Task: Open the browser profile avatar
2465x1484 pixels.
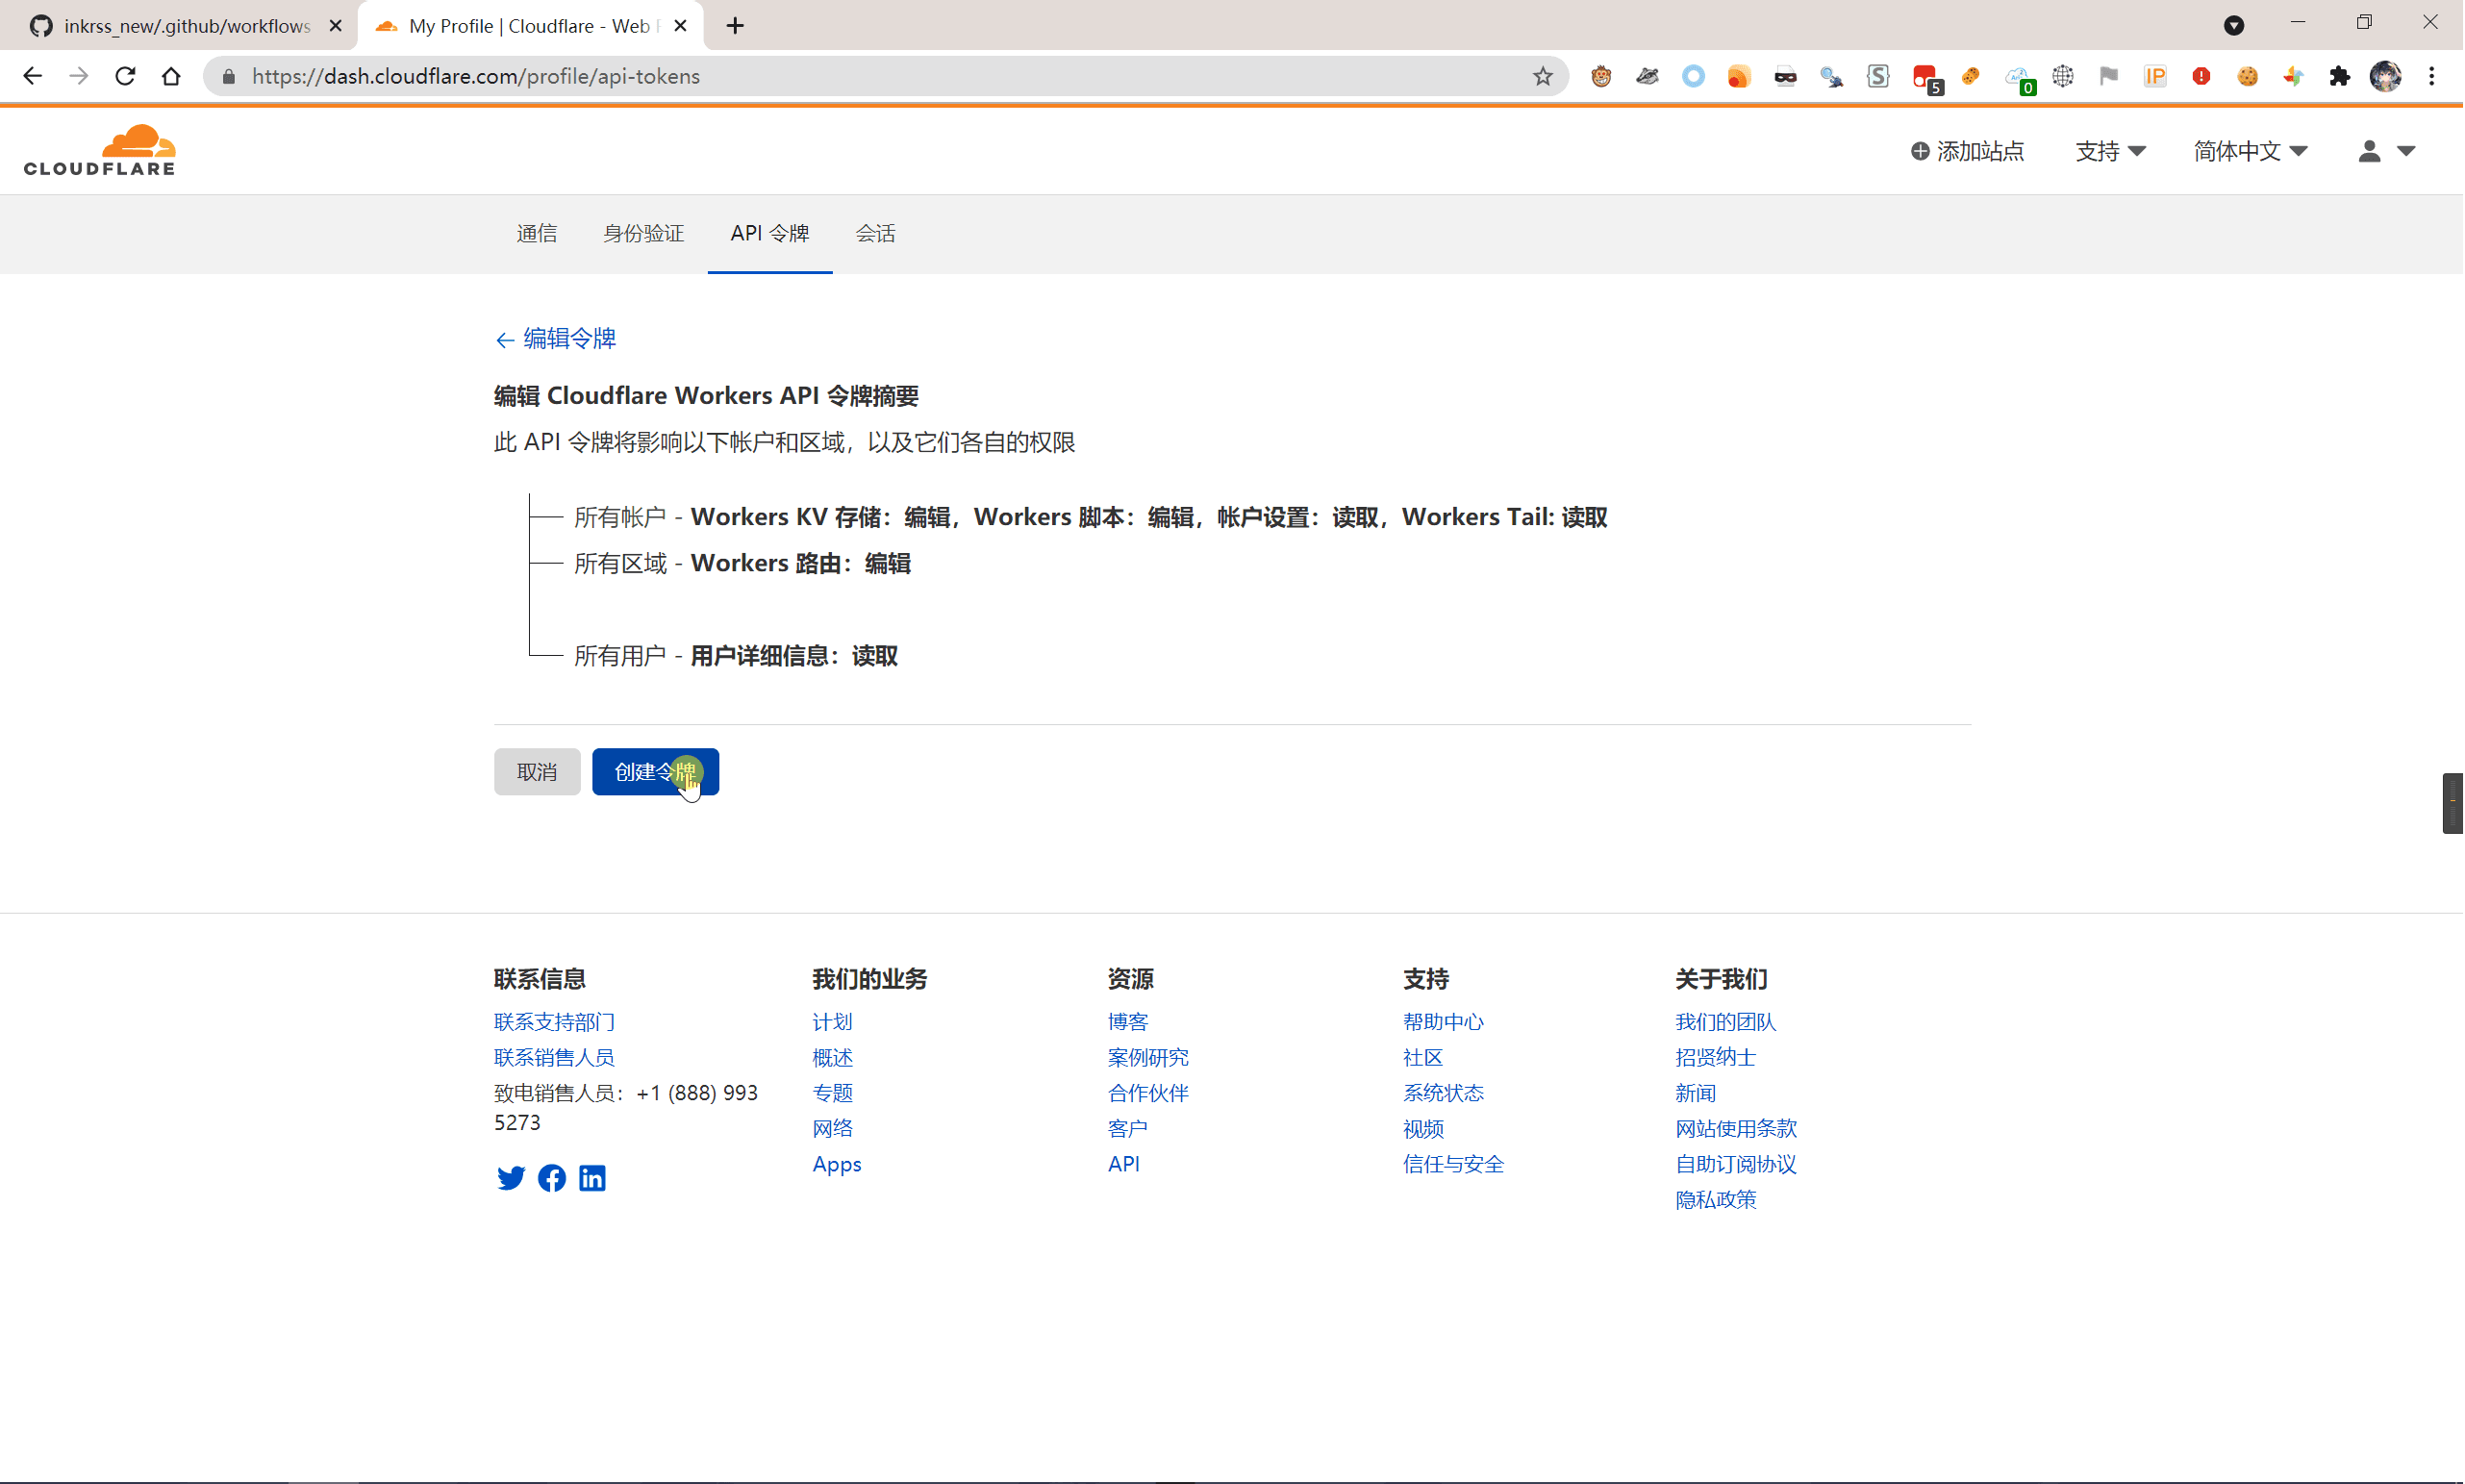Action: 2385,76
